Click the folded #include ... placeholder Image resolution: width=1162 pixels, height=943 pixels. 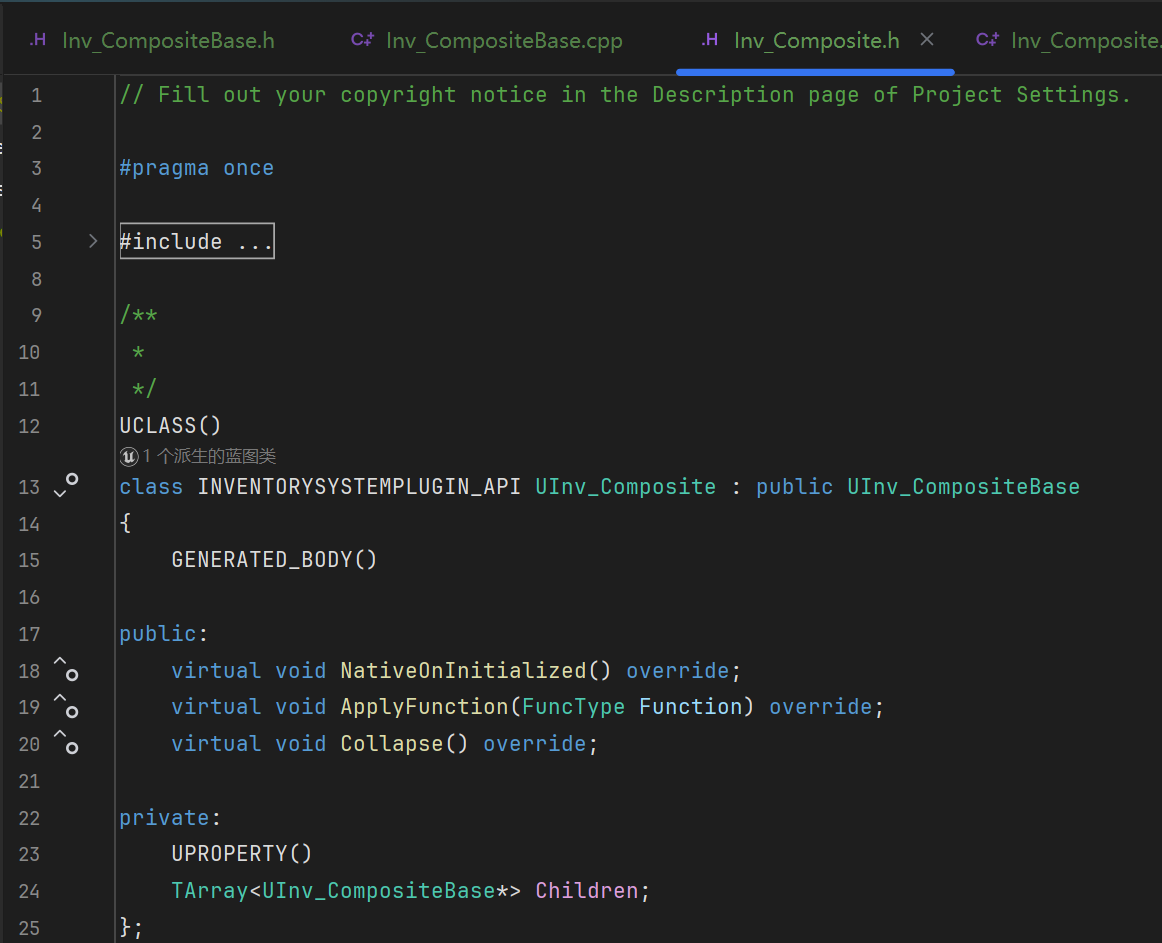[x=197, y=241]
